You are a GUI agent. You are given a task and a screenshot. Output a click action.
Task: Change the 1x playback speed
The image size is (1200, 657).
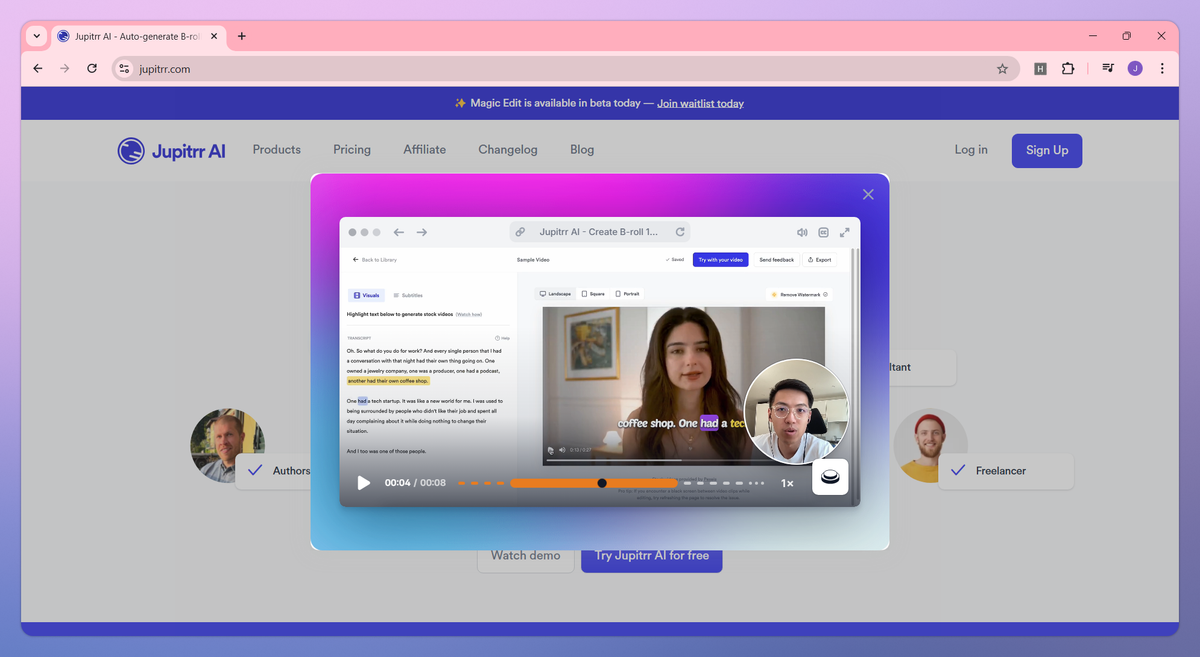(x=787, y=483)
